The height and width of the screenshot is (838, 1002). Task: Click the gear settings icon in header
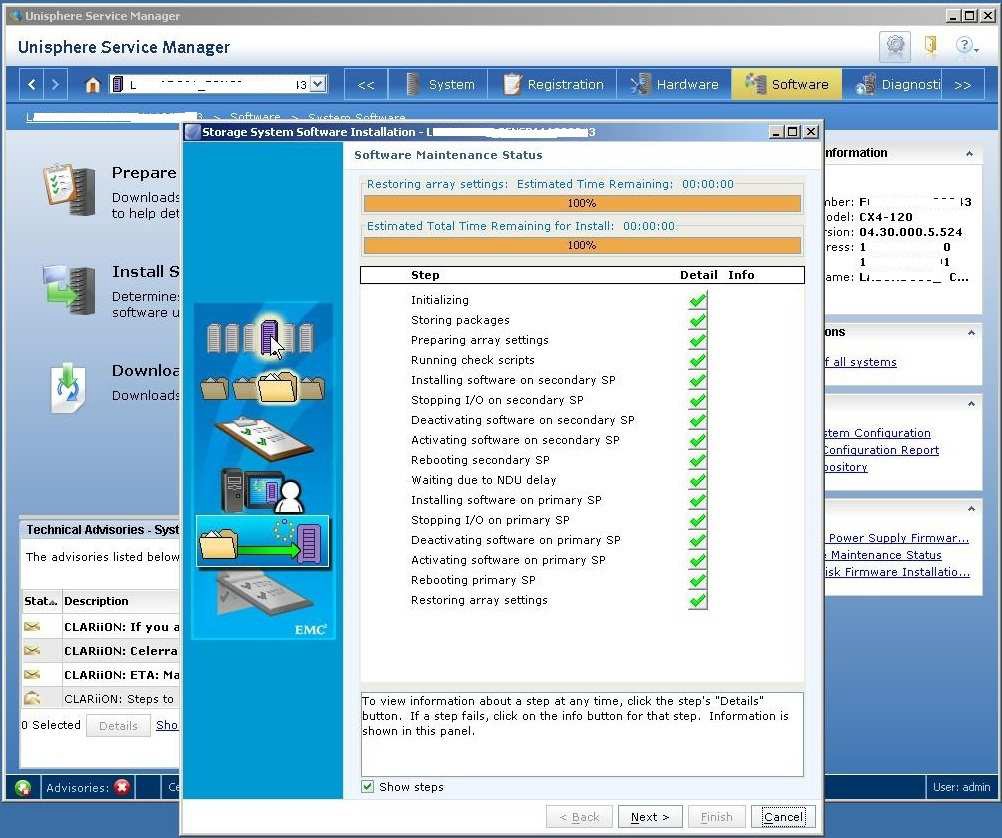click(895, 46)
